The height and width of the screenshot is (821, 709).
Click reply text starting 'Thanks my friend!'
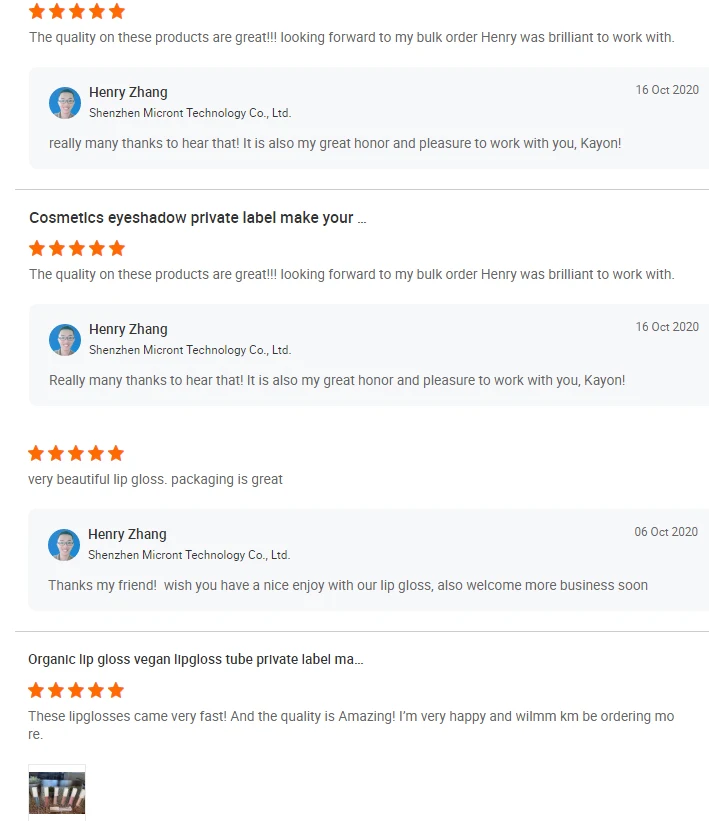coord(348,585)
